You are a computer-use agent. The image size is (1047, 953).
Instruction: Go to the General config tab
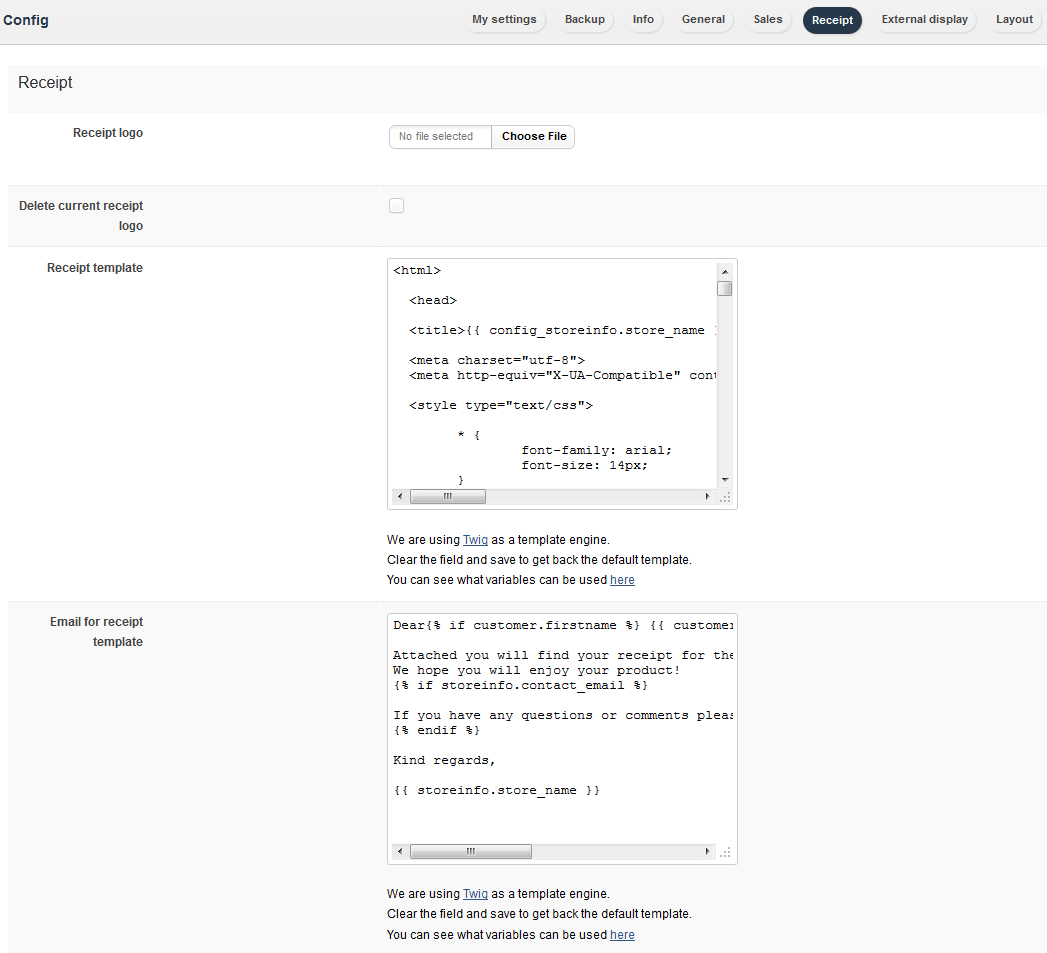pyautogui.click(x=703, y=20)
